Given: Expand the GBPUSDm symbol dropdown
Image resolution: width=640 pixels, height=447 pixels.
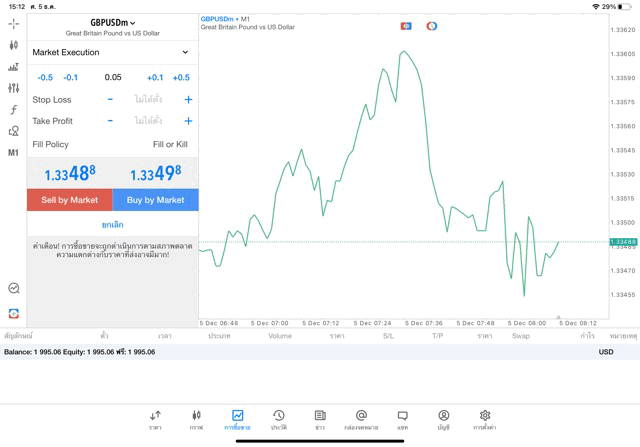Looking at the screenshot, I should (x=112, y=22).
